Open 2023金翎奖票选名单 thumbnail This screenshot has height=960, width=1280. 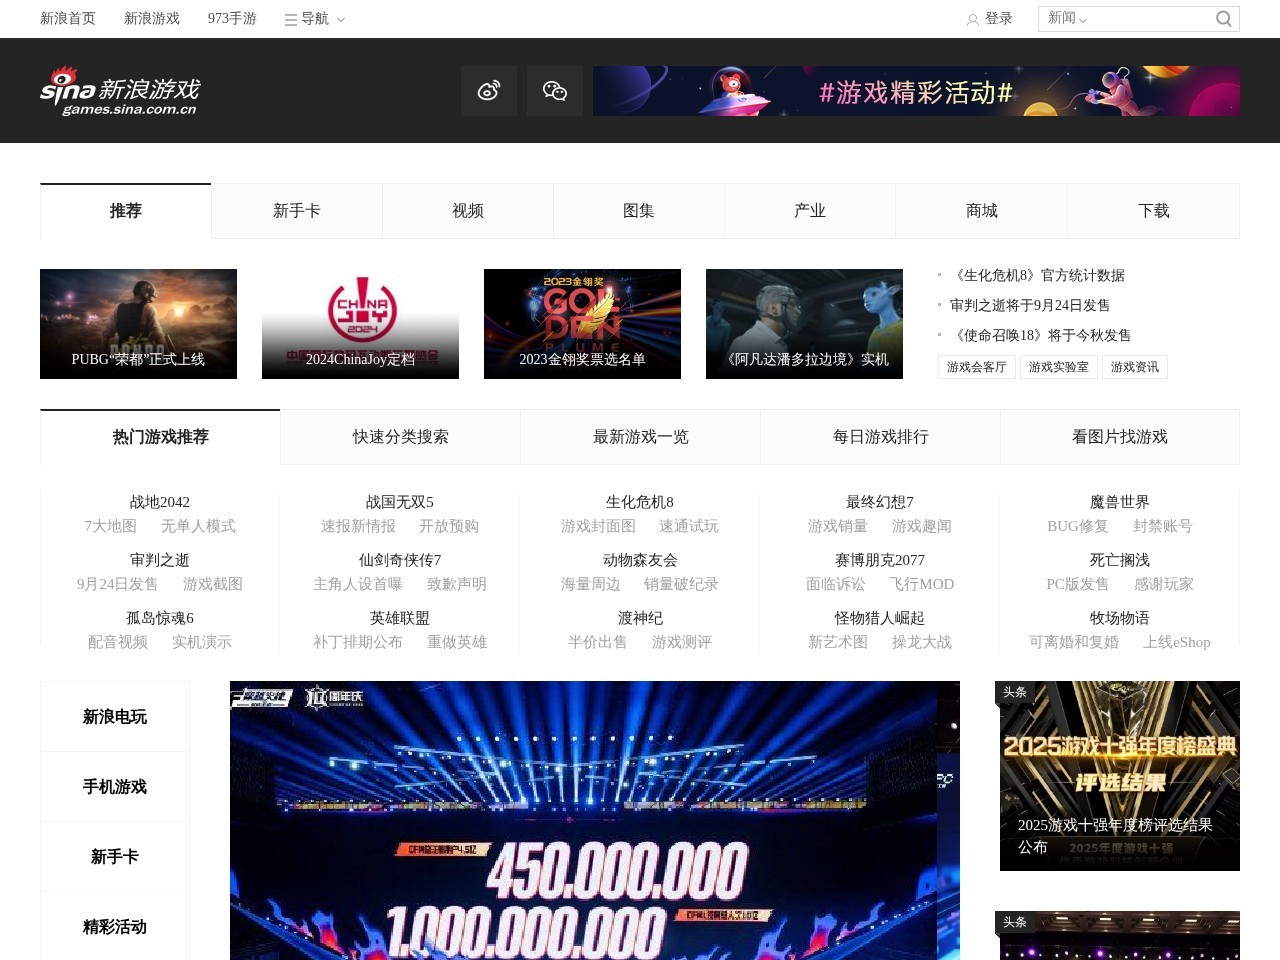pos(582,324)
